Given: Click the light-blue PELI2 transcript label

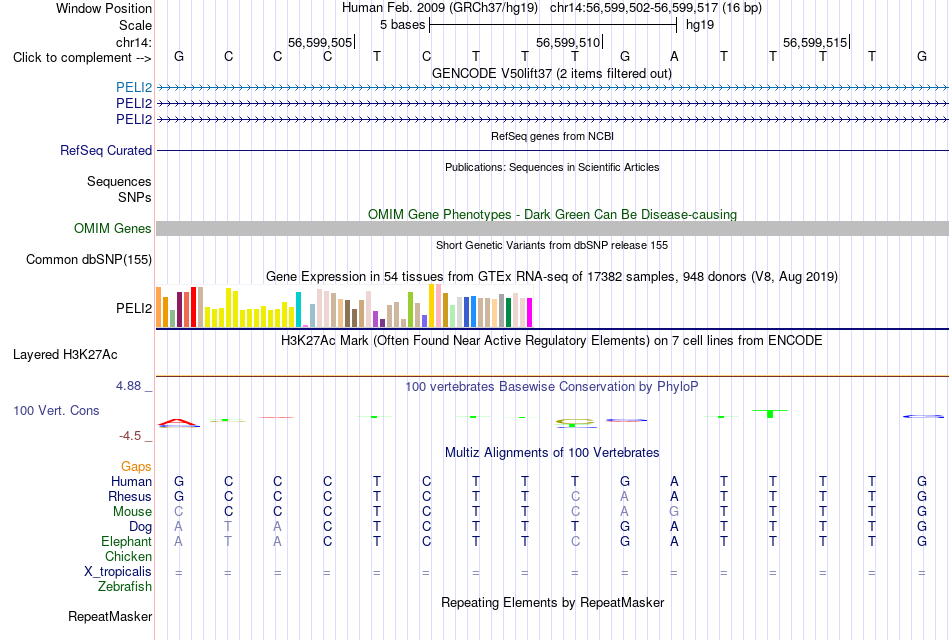Looking at the screenshot, I should point(134,88).
